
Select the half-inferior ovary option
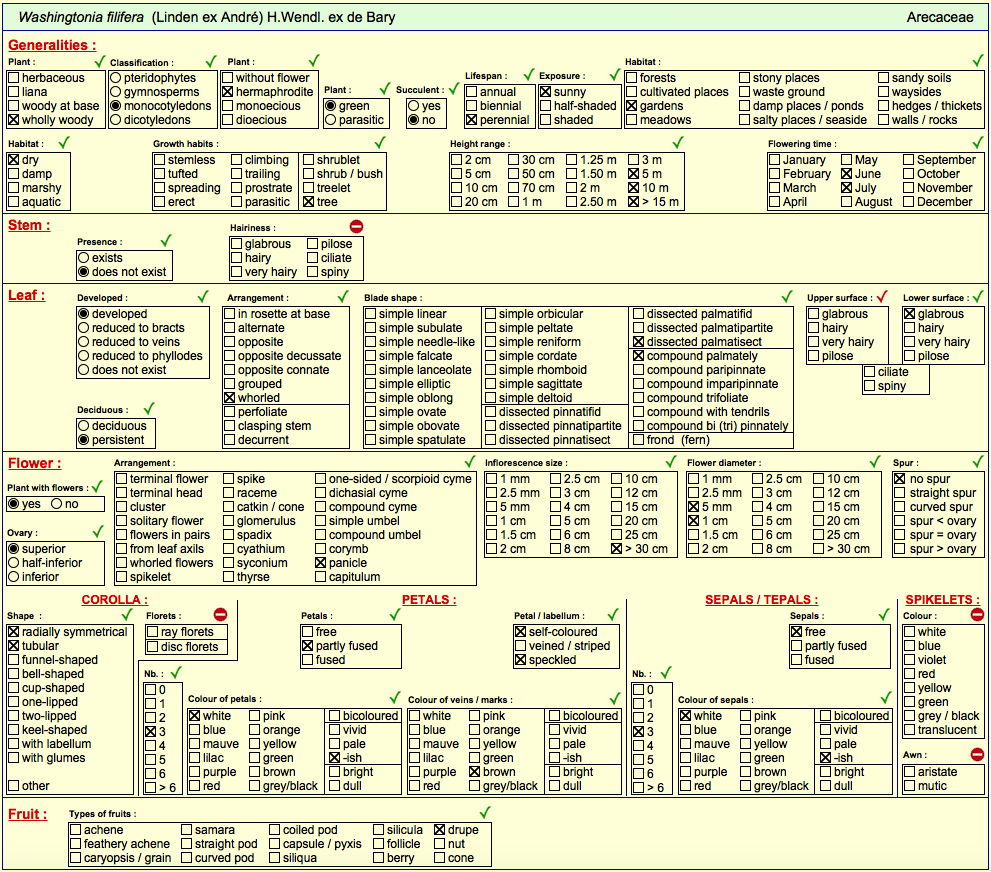click(x=13, y=562)
